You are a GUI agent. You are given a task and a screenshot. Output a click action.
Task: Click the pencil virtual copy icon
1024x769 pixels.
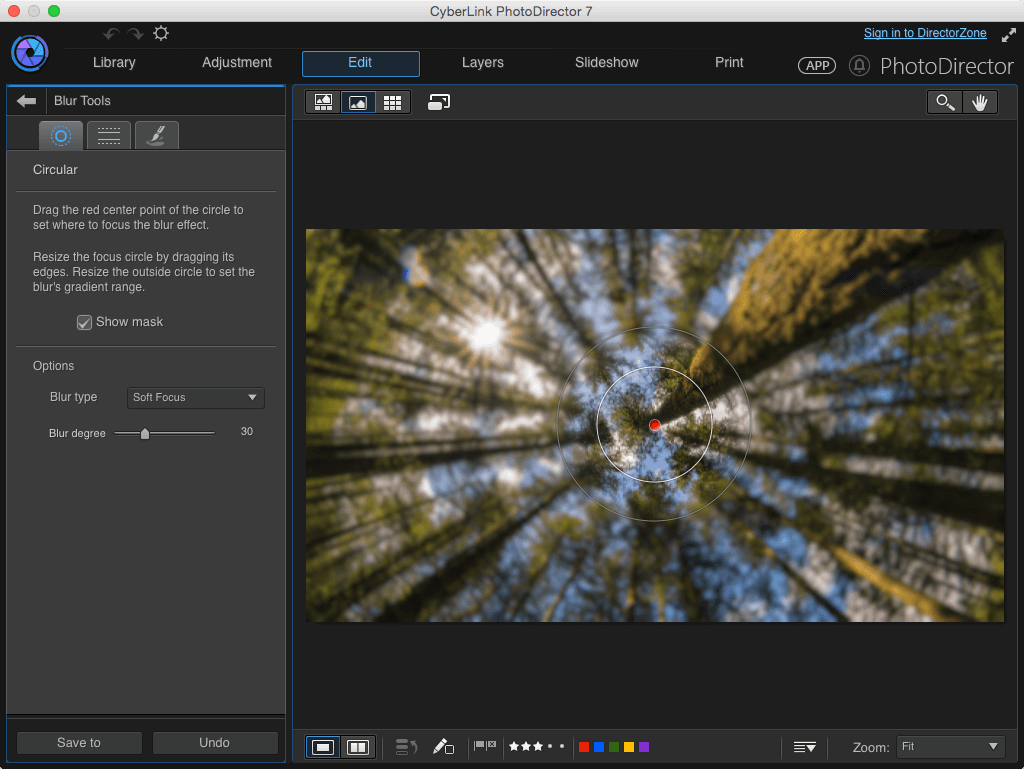[x=443, y=747]
